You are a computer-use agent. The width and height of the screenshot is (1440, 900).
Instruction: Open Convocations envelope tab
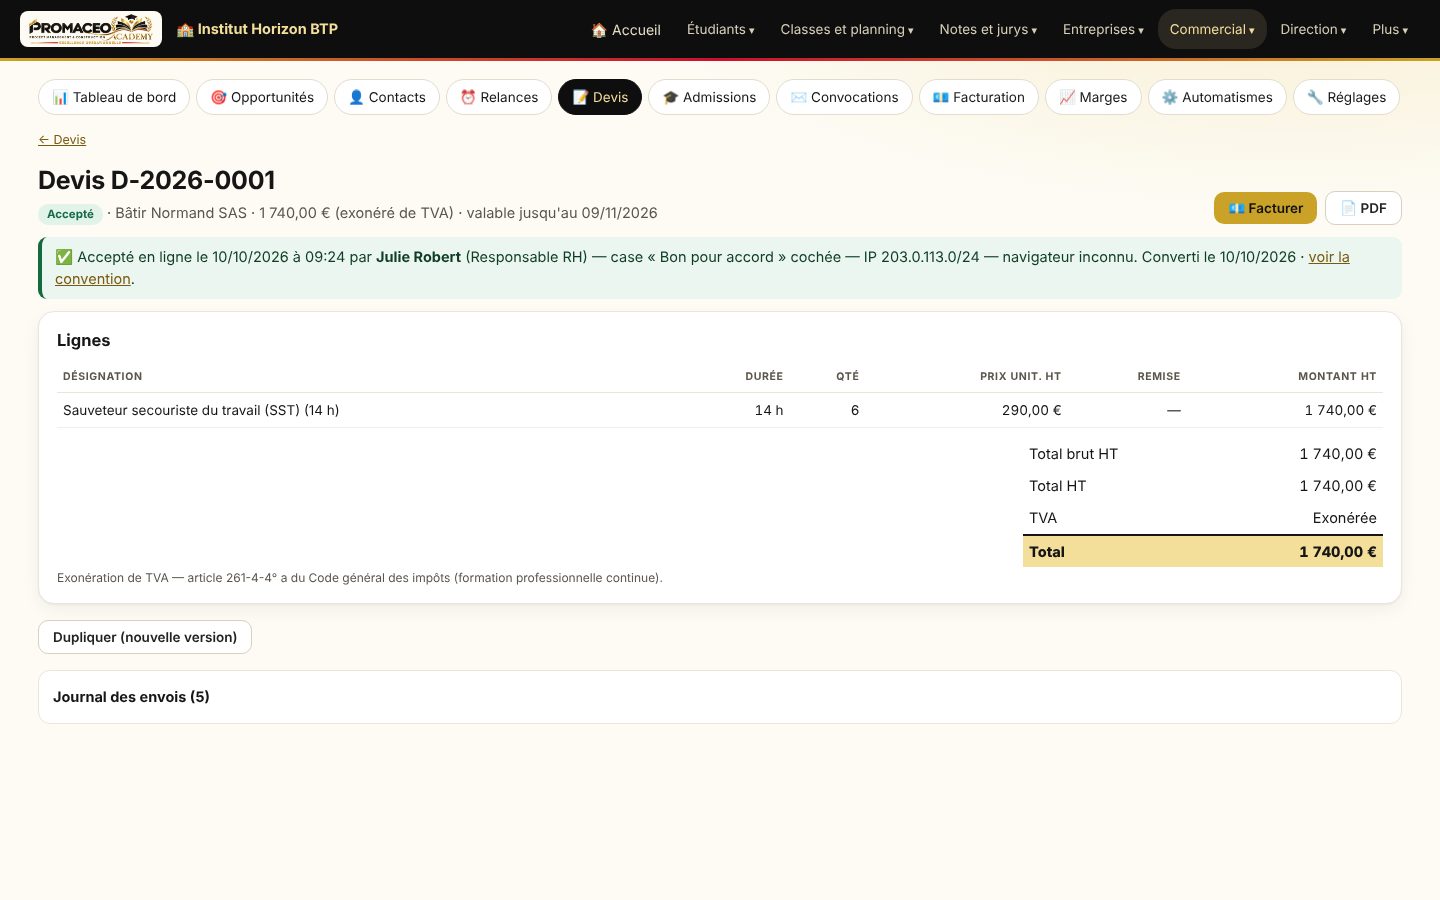click(844, 97)
